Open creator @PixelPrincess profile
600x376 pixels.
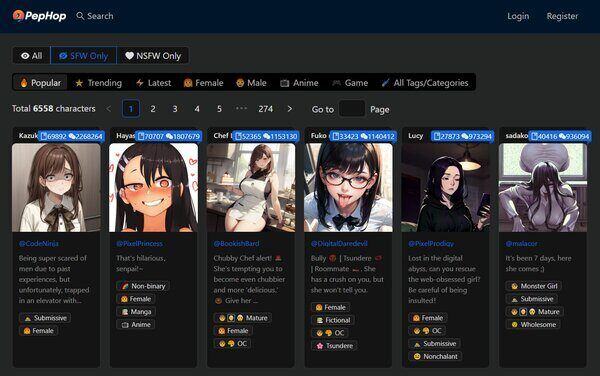[139, 244]
